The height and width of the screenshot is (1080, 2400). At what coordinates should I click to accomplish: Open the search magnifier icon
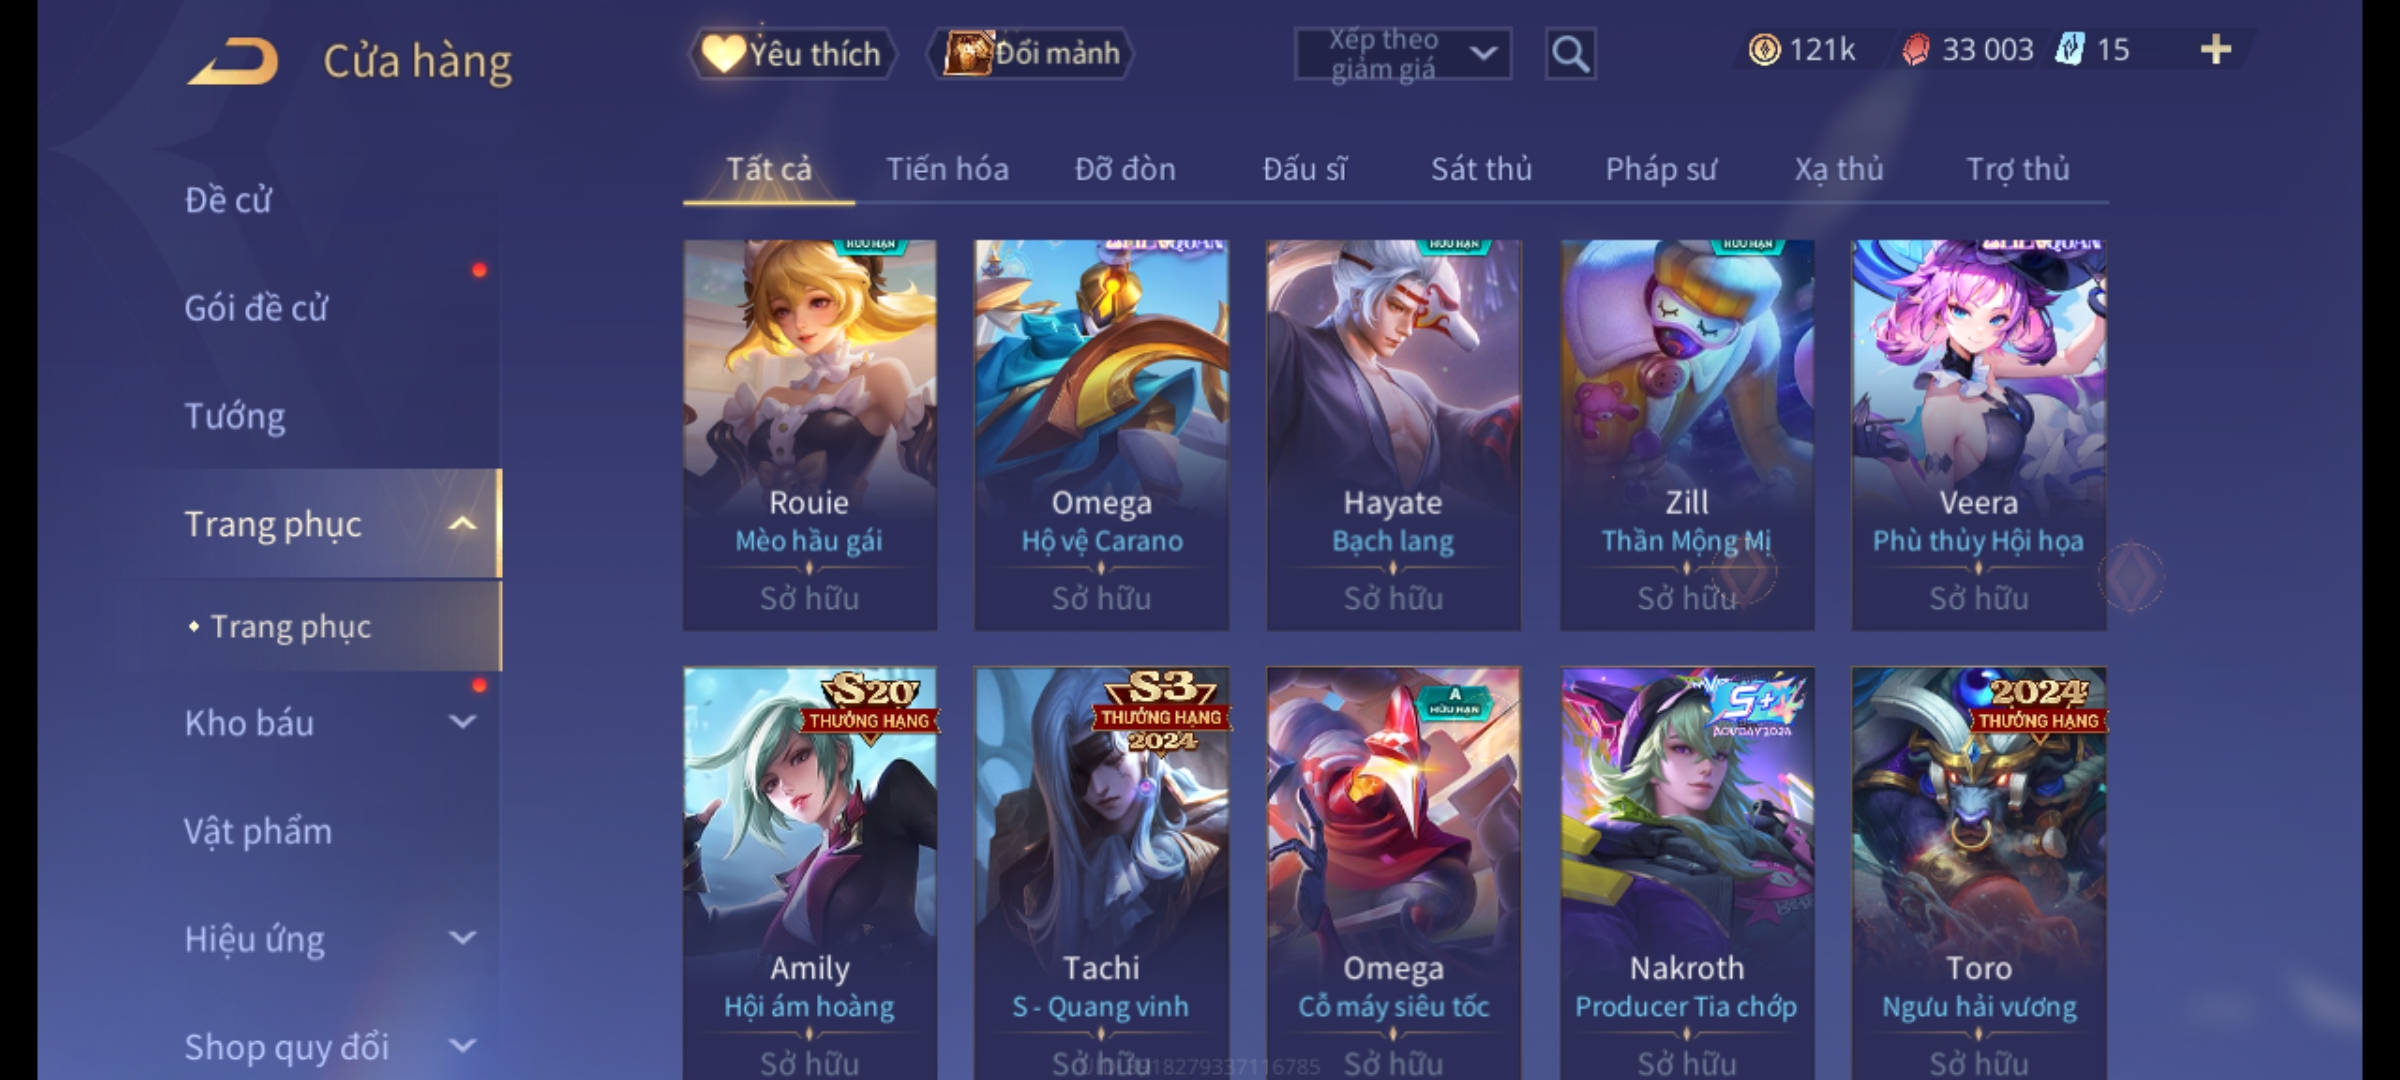(1570, 54)
